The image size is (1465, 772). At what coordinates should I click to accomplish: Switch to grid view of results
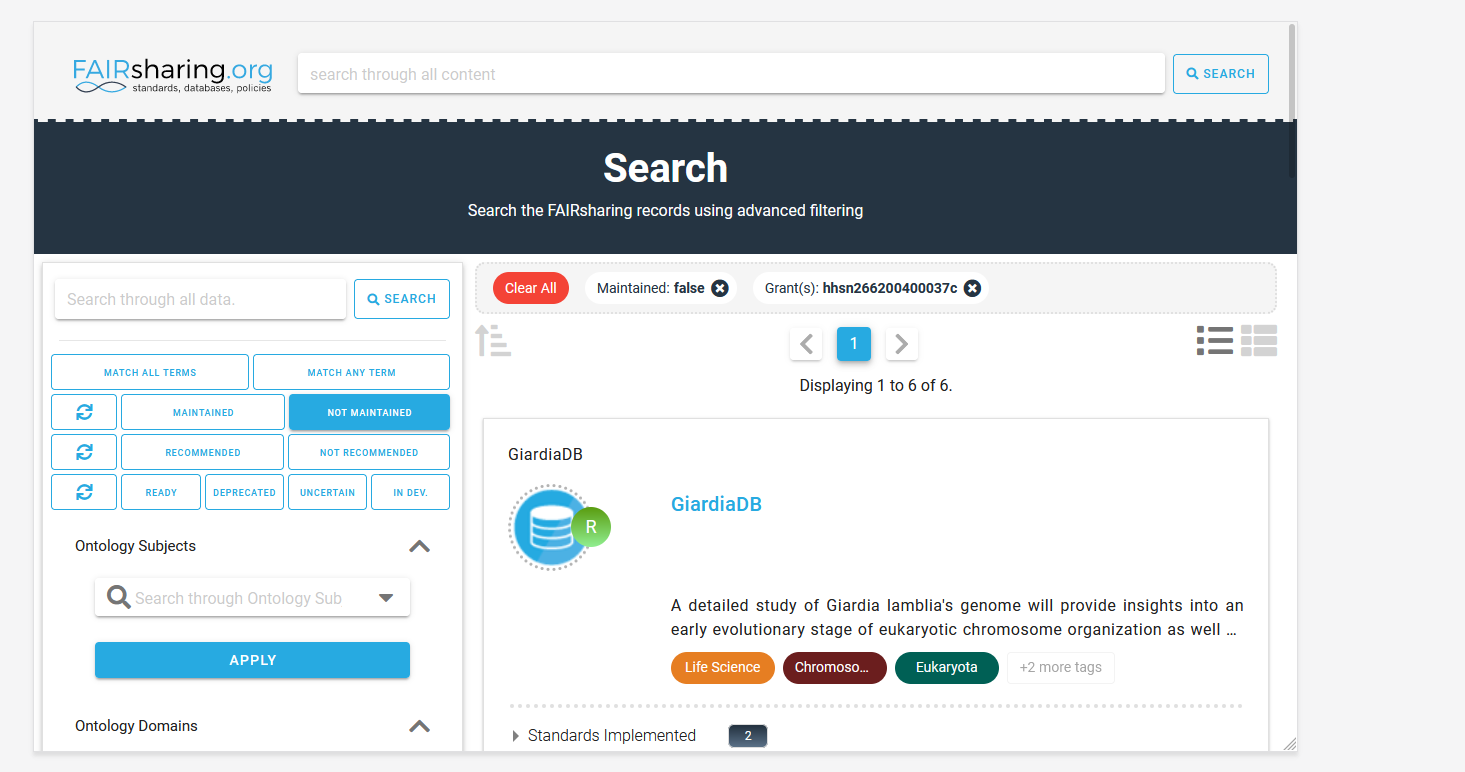1259,340
